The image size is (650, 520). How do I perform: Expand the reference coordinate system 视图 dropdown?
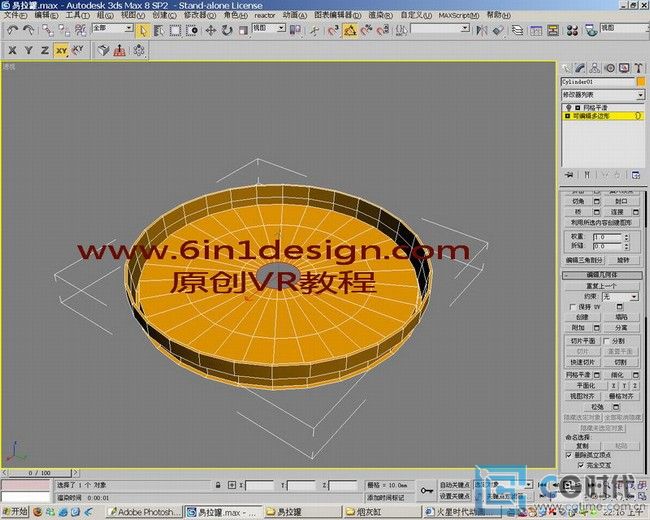(x=281, y=28)
